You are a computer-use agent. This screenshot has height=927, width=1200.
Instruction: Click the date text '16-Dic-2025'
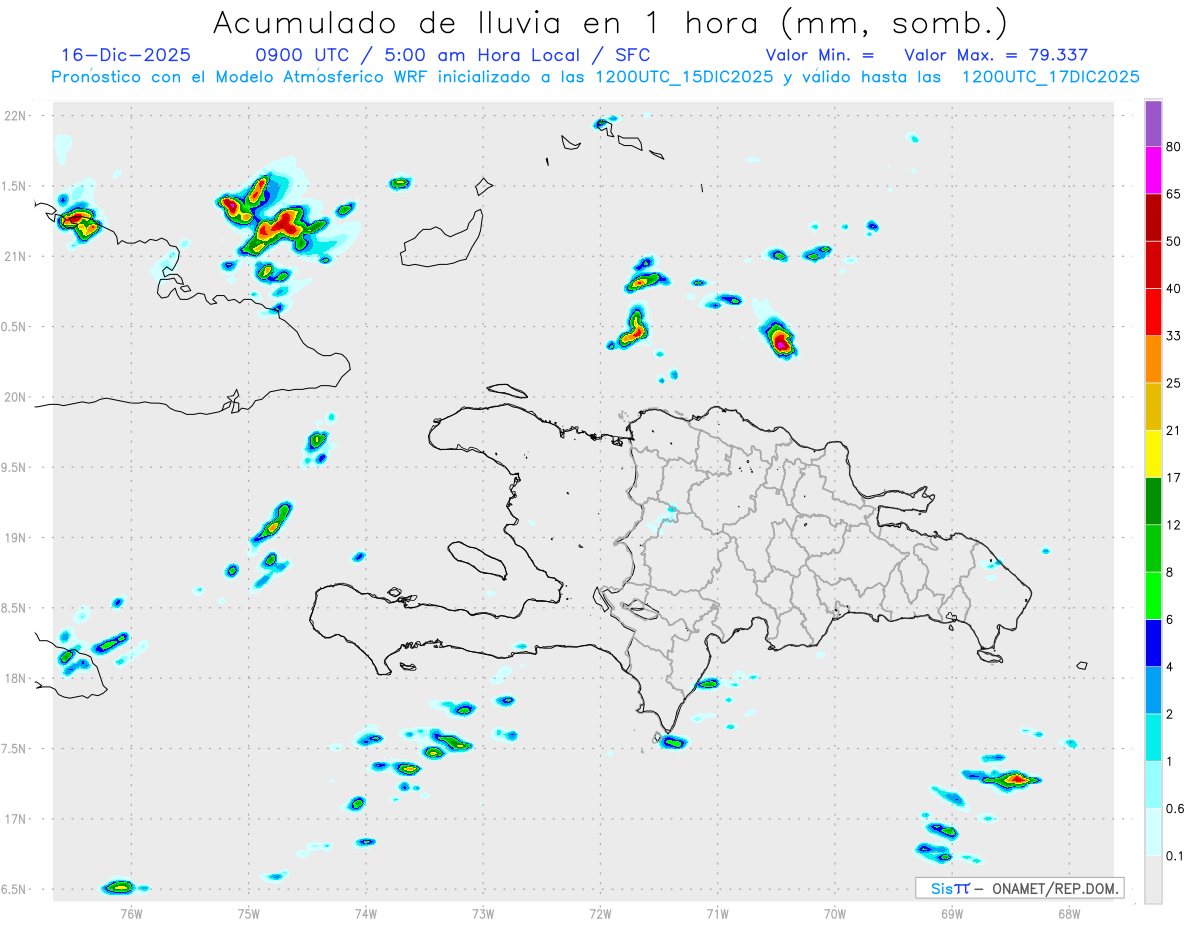125,55
